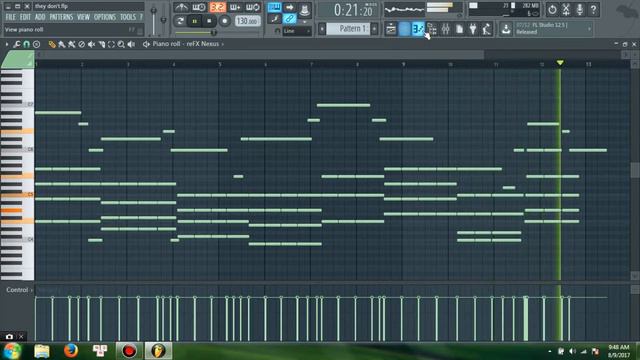The width and height of the screenshot is (640, 360).
Task: Open piano roll menu arrow
Action: click(7, 44)
